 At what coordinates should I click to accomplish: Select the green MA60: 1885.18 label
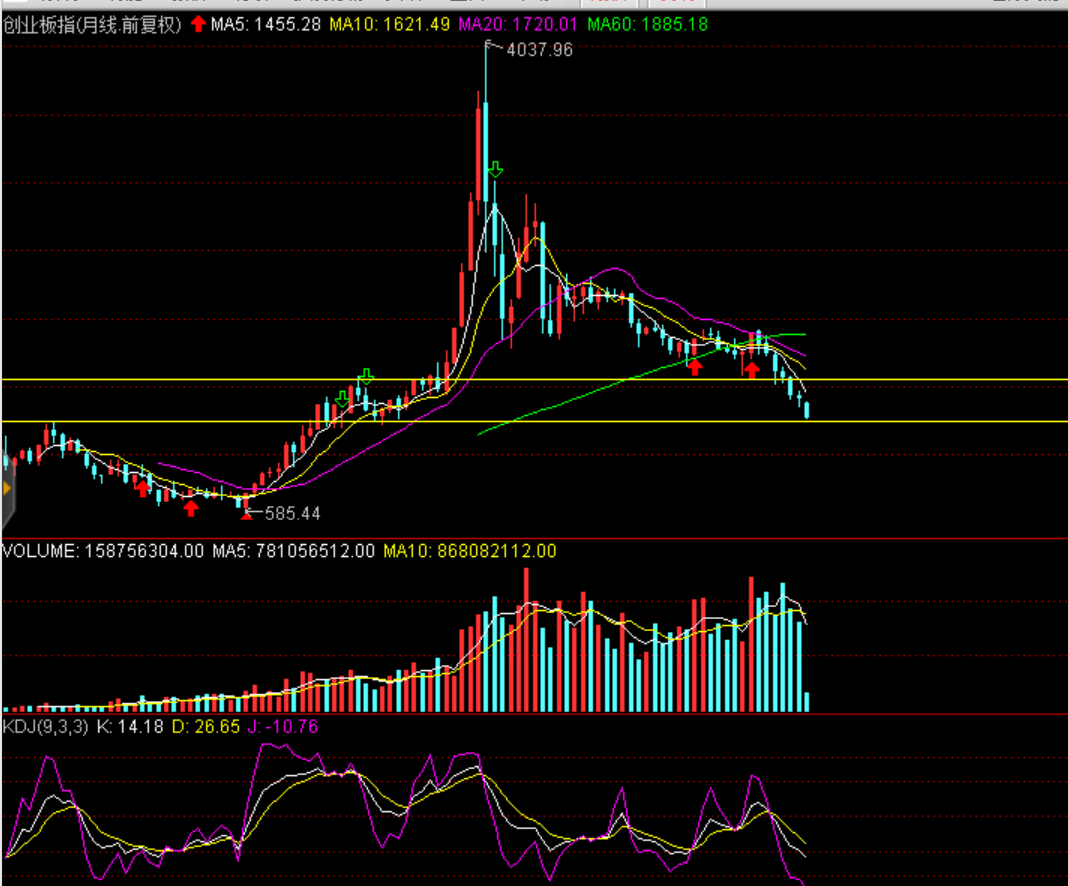click(x=646, y=24)
